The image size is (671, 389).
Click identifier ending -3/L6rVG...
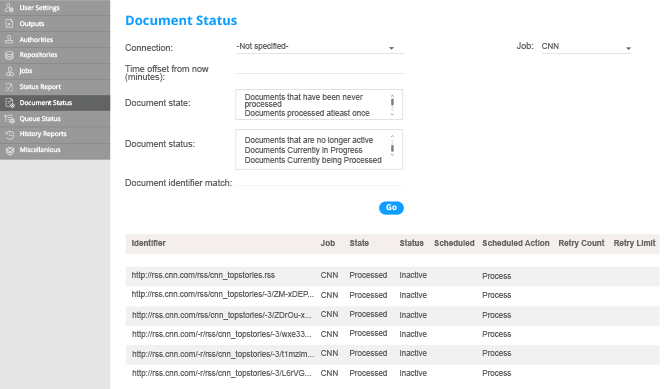coord(222,373)
